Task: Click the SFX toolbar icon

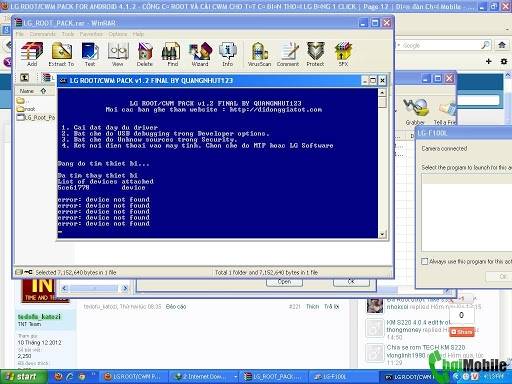Action: point(343,54)
